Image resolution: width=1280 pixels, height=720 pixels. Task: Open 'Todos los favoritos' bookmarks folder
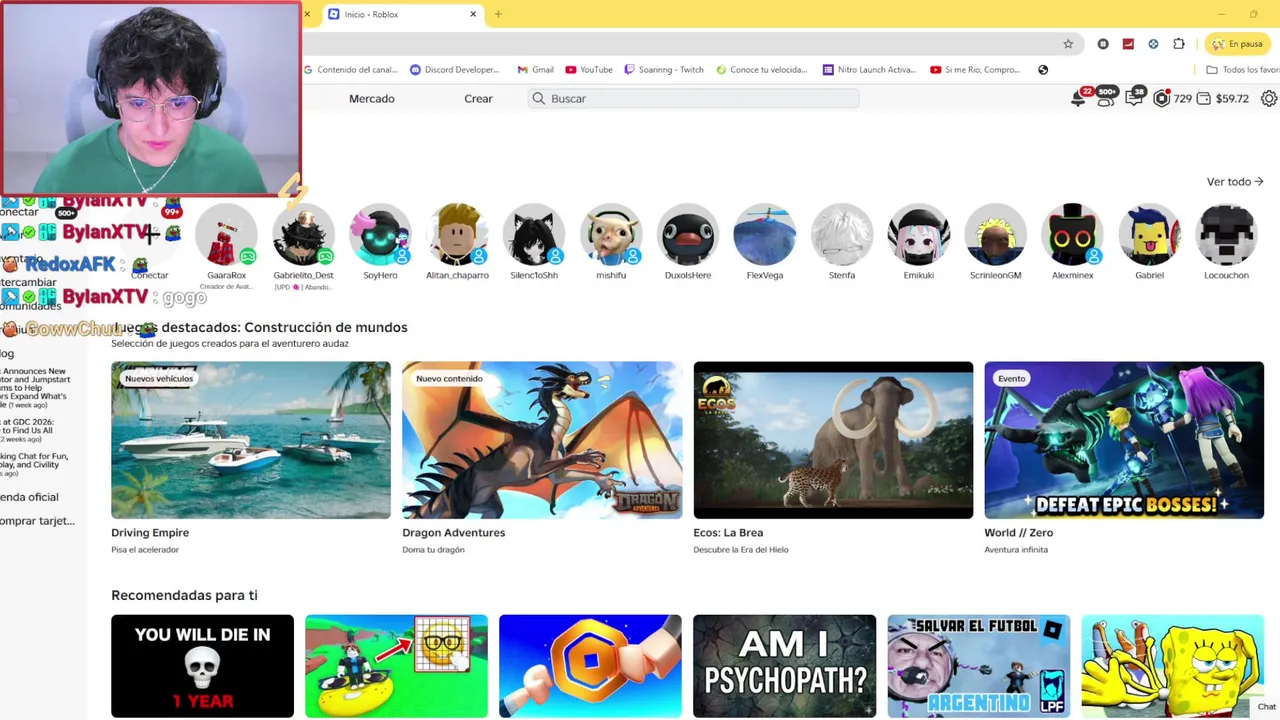(1243, 70)
